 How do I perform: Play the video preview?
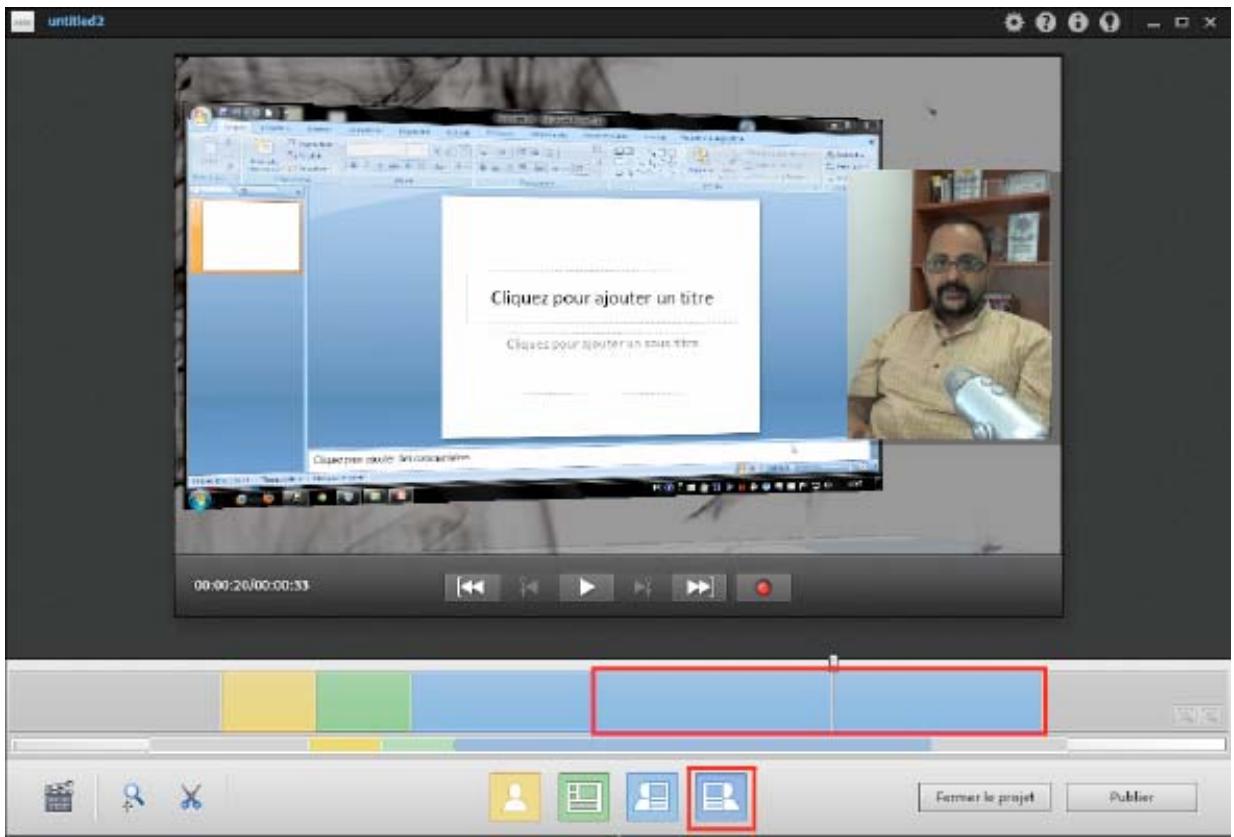(588, 586)
